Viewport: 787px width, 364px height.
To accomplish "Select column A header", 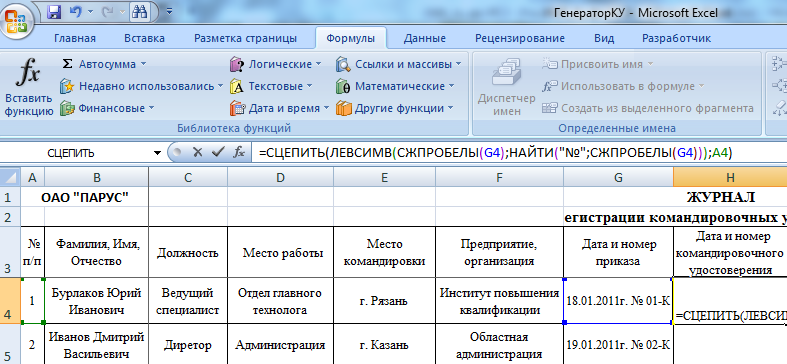I will point(33,177).
